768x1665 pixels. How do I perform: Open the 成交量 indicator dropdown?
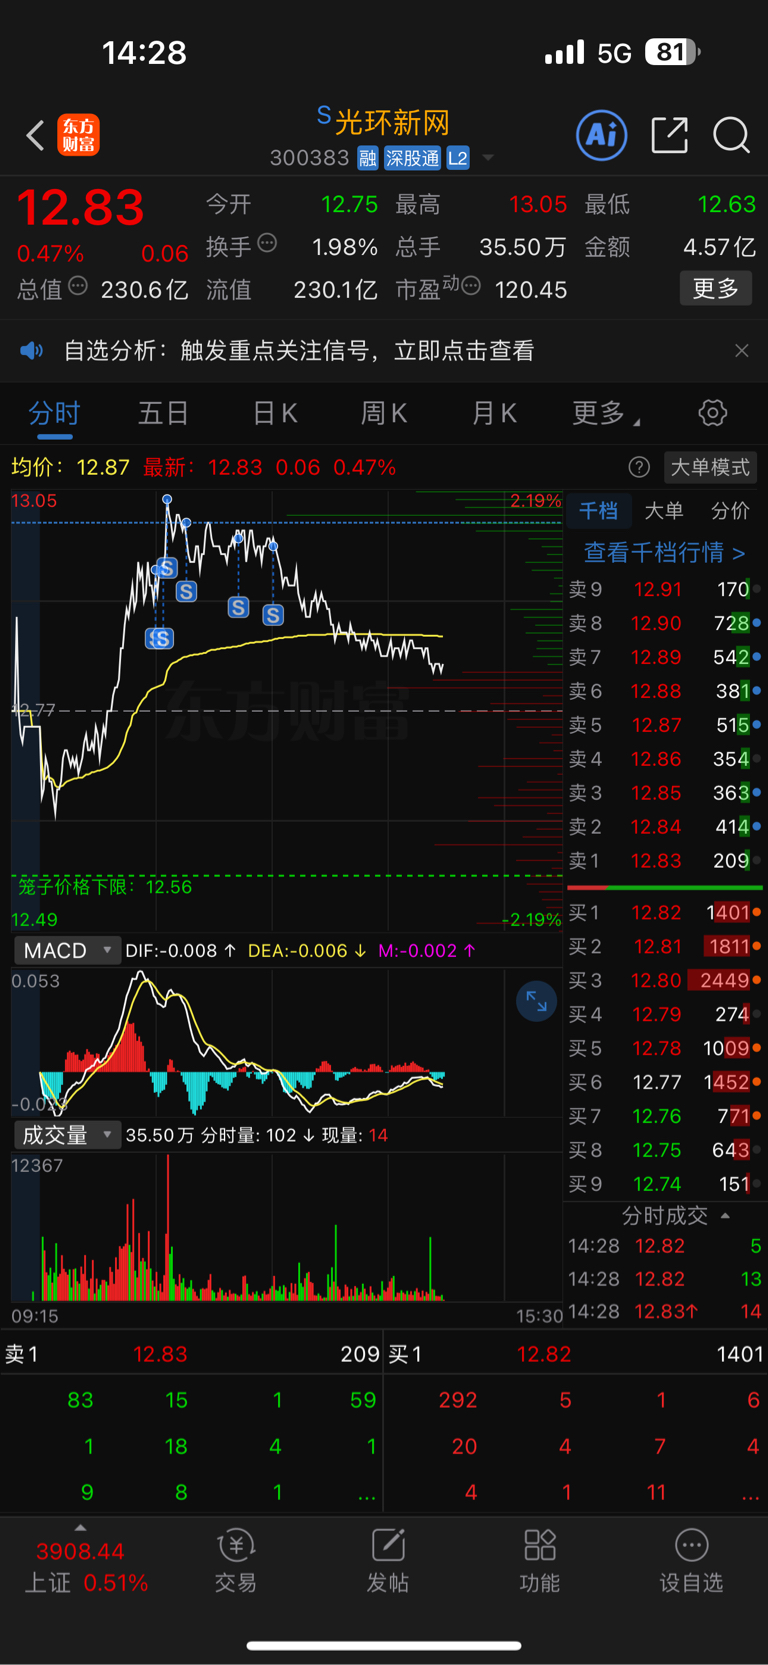pos(66,1135)
